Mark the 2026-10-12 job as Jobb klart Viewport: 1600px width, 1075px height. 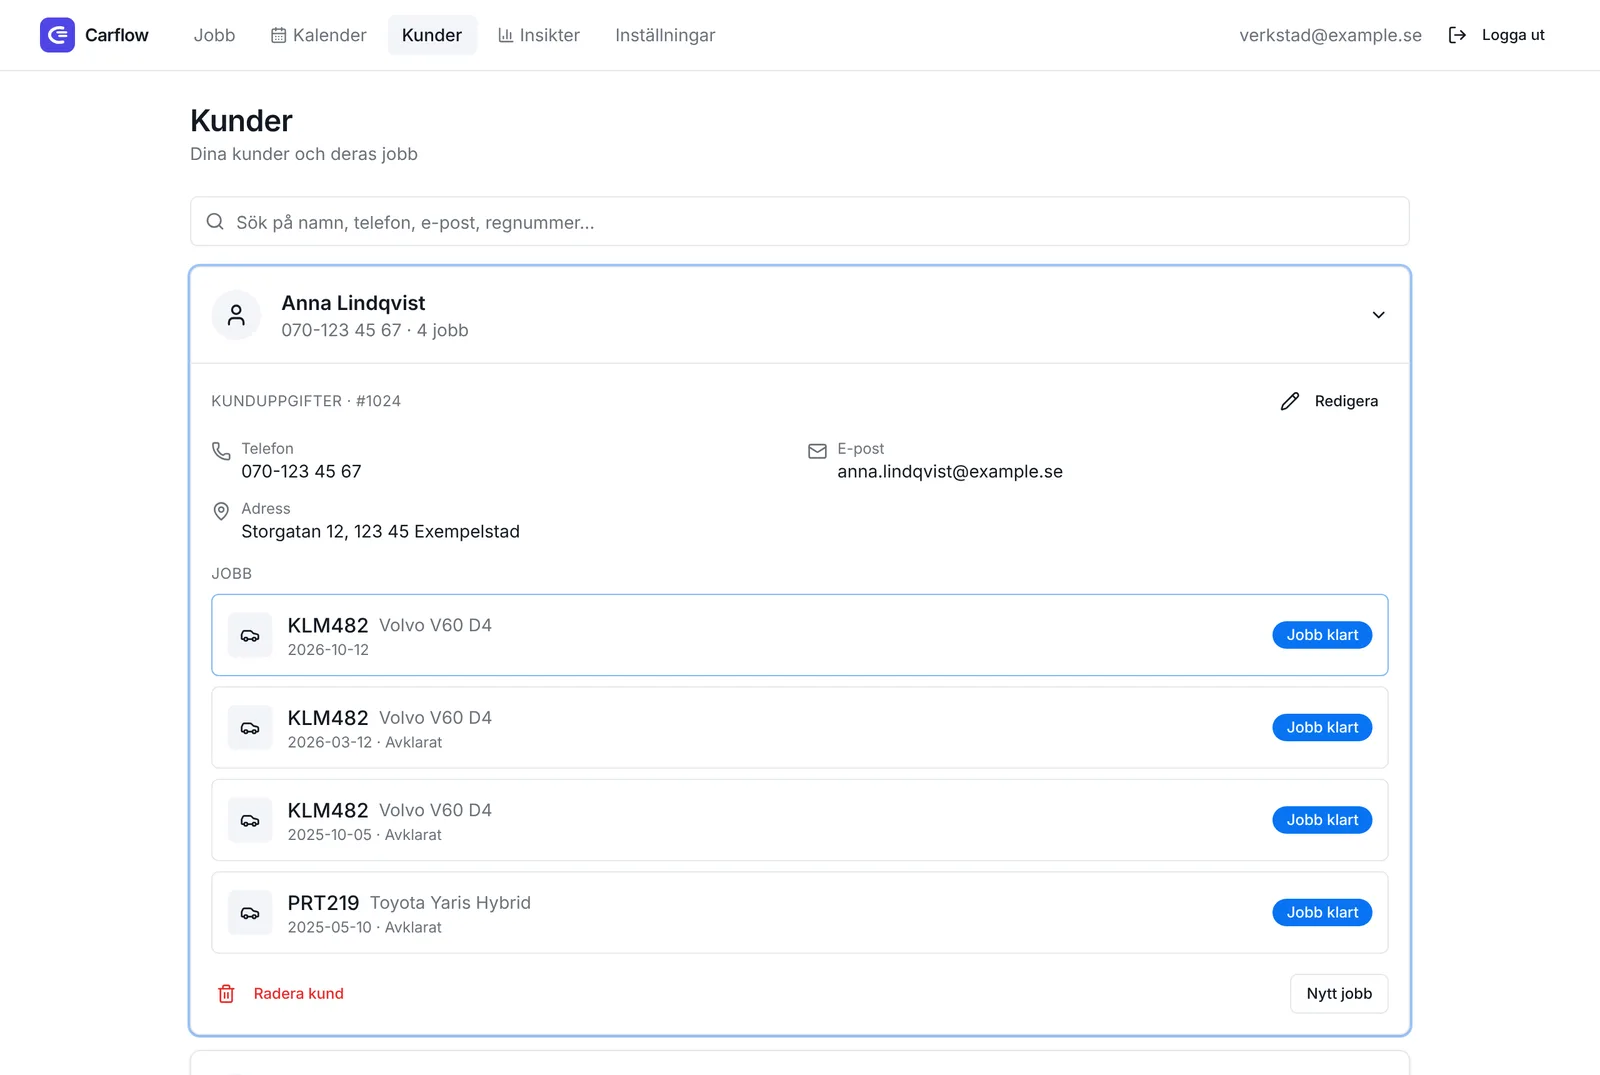point(1322,635)
